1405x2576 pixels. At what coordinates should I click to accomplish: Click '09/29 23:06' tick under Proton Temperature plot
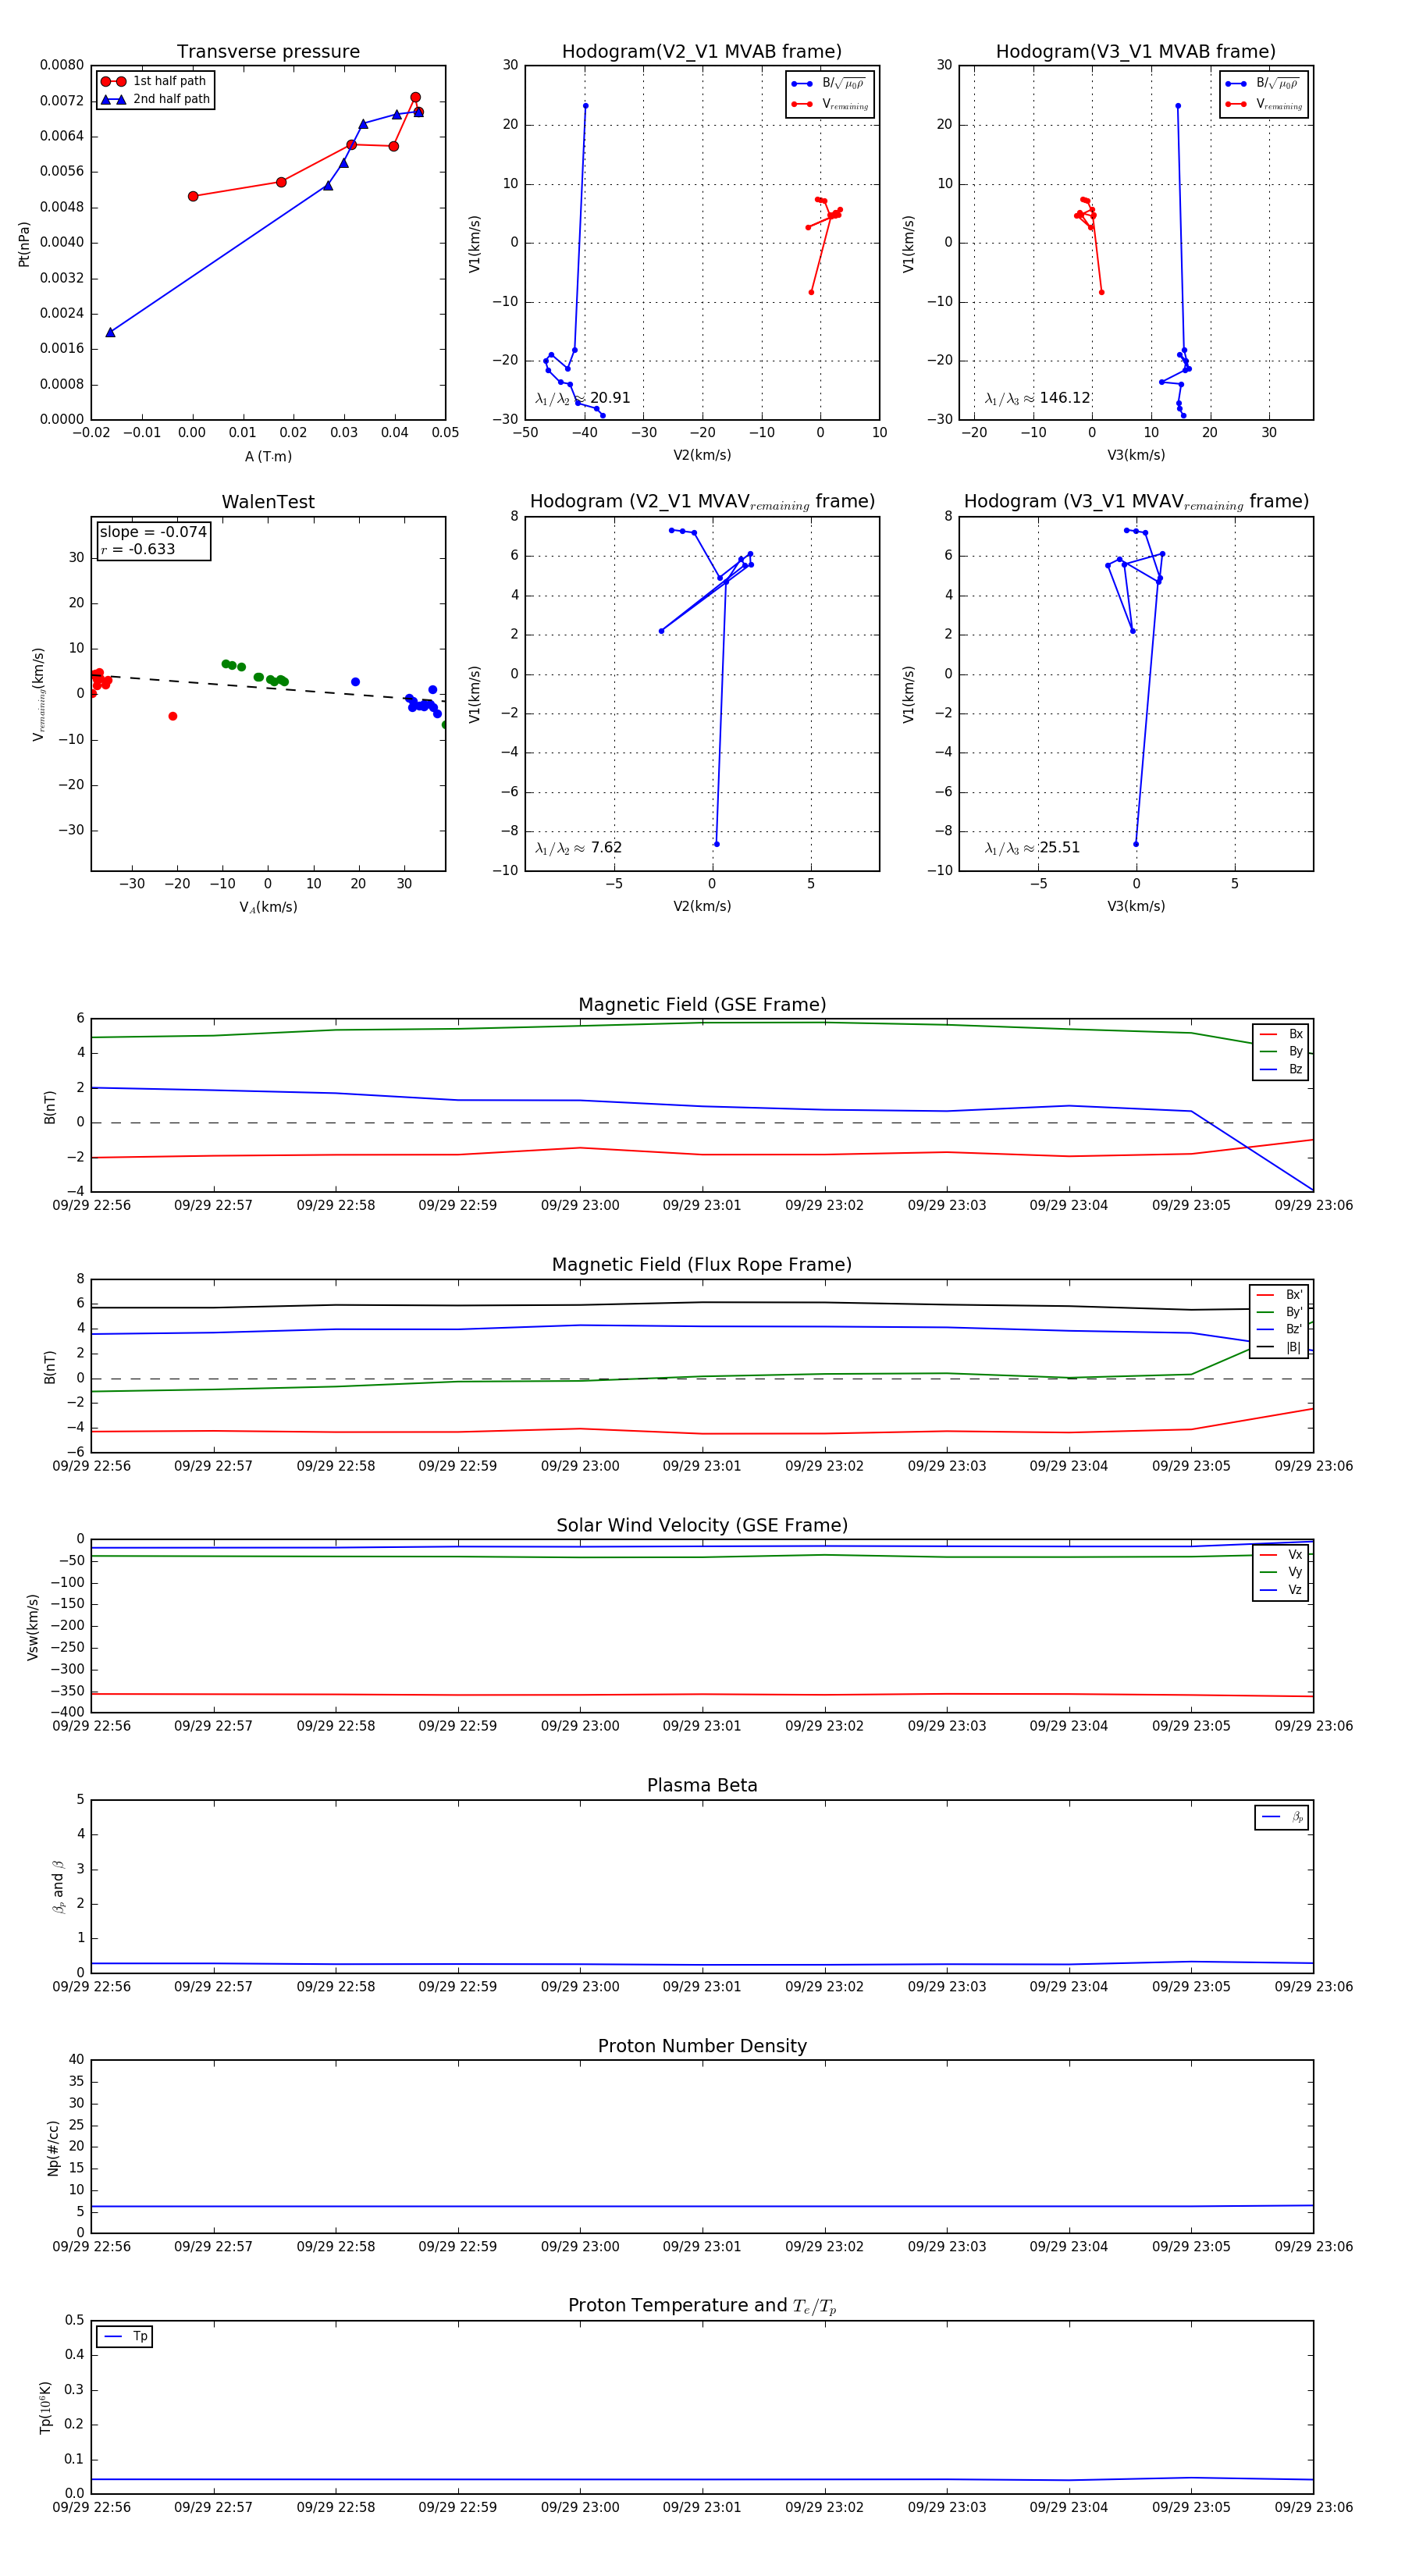pos(1313,2508)
